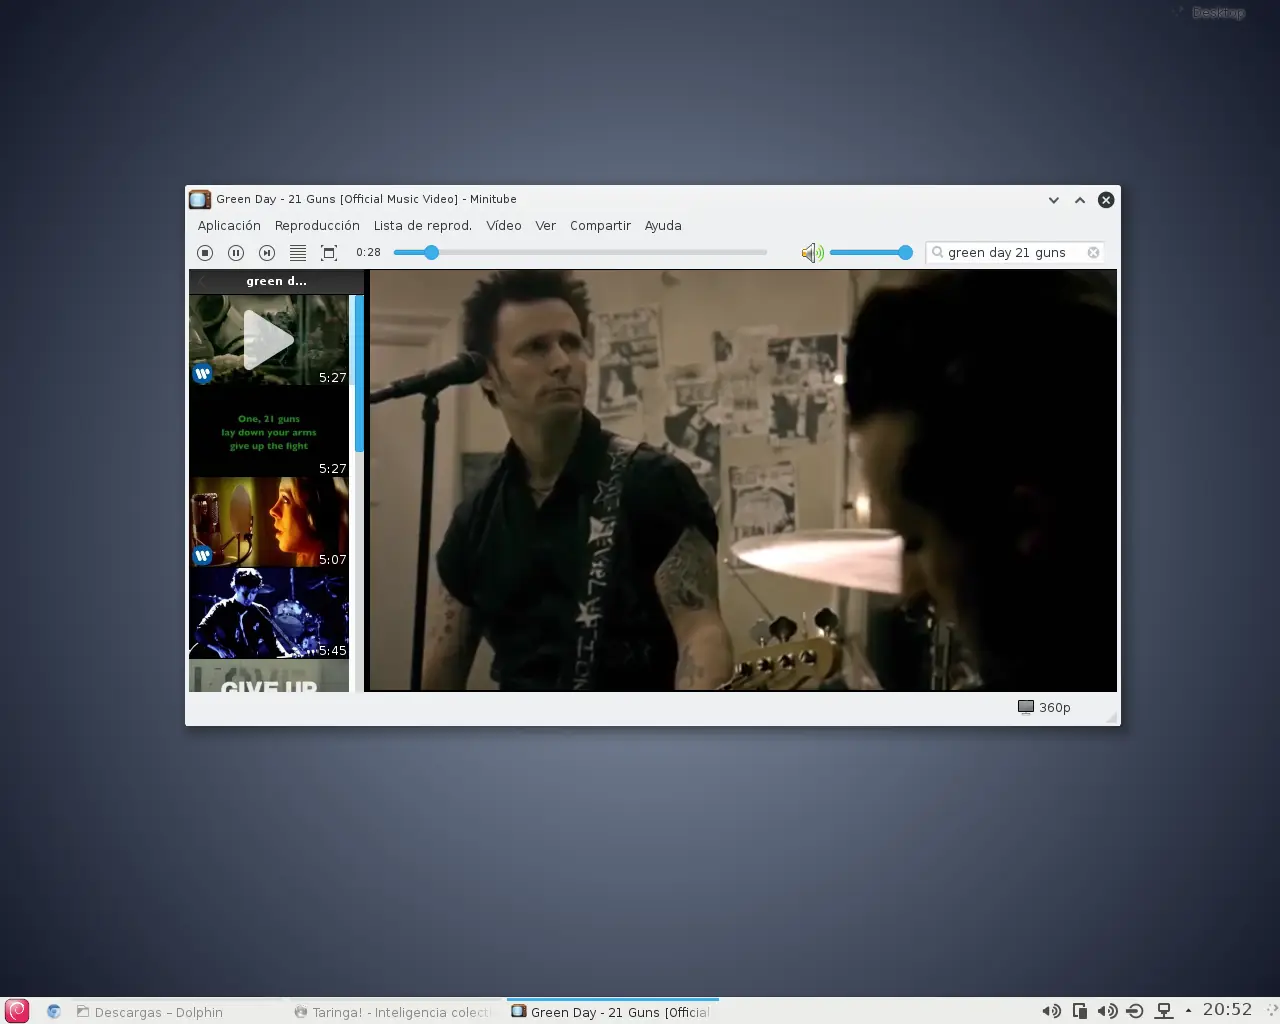Click the 0:28 elapsed time label
Image resolution: width=1280 pixels, height=1024 pixels.
pyautogui.click(x=368, y=253)
